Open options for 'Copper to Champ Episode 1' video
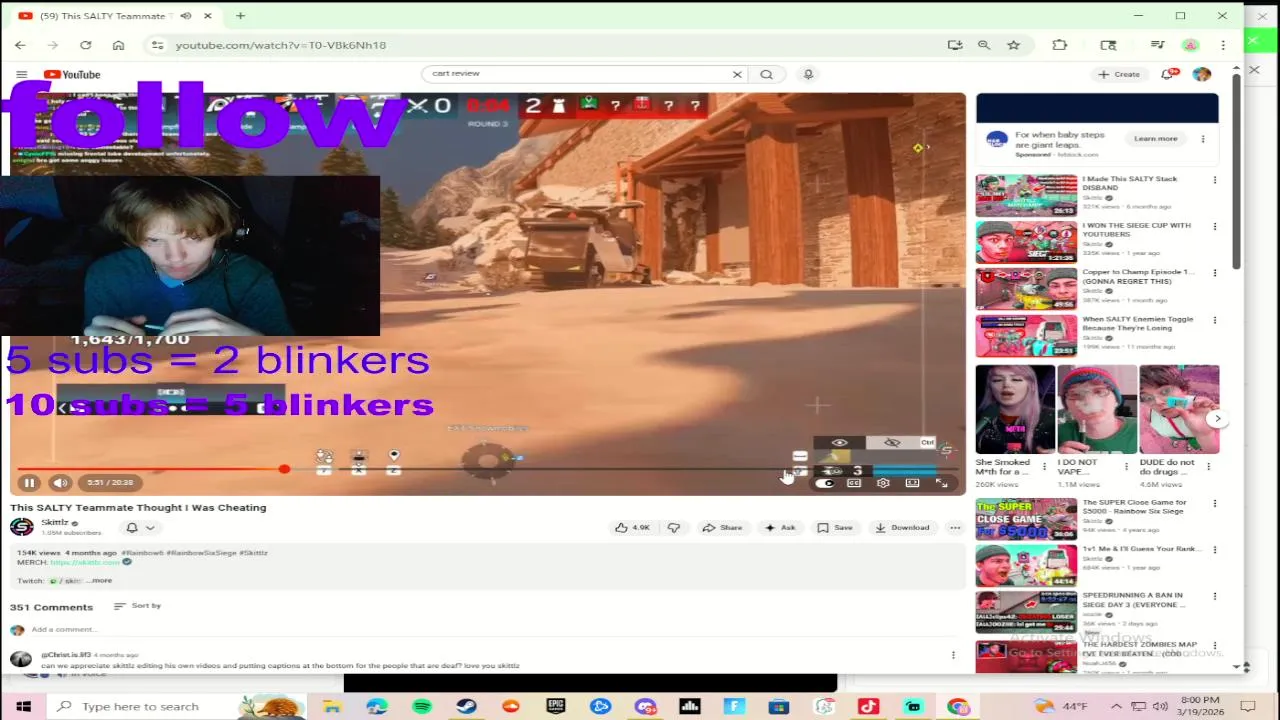 point(1215,273)
